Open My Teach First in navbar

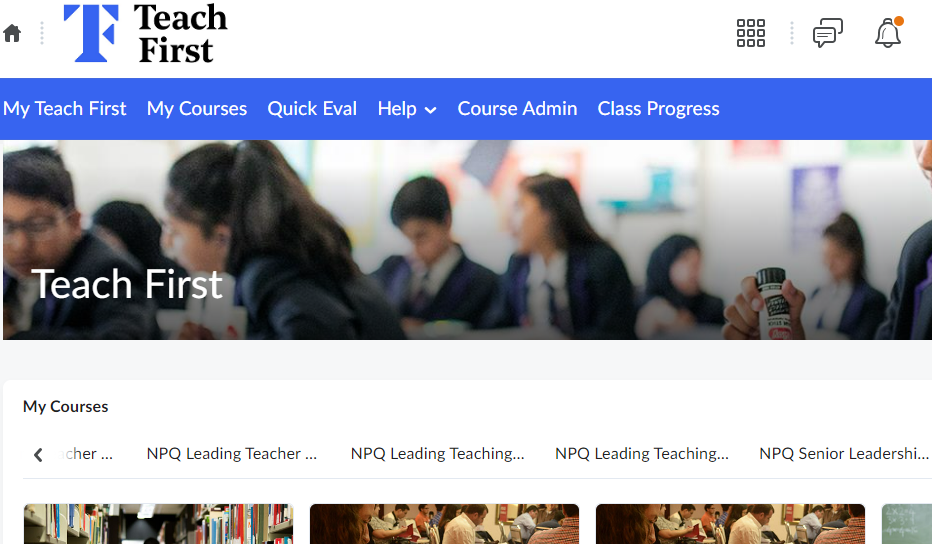(x=65, y=109)
